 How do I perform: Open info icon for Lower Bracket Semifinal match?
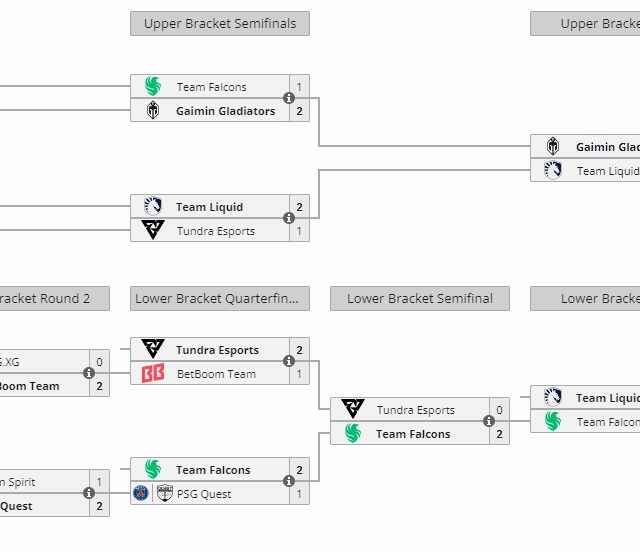pyautogui.click(x=489, y=422)
